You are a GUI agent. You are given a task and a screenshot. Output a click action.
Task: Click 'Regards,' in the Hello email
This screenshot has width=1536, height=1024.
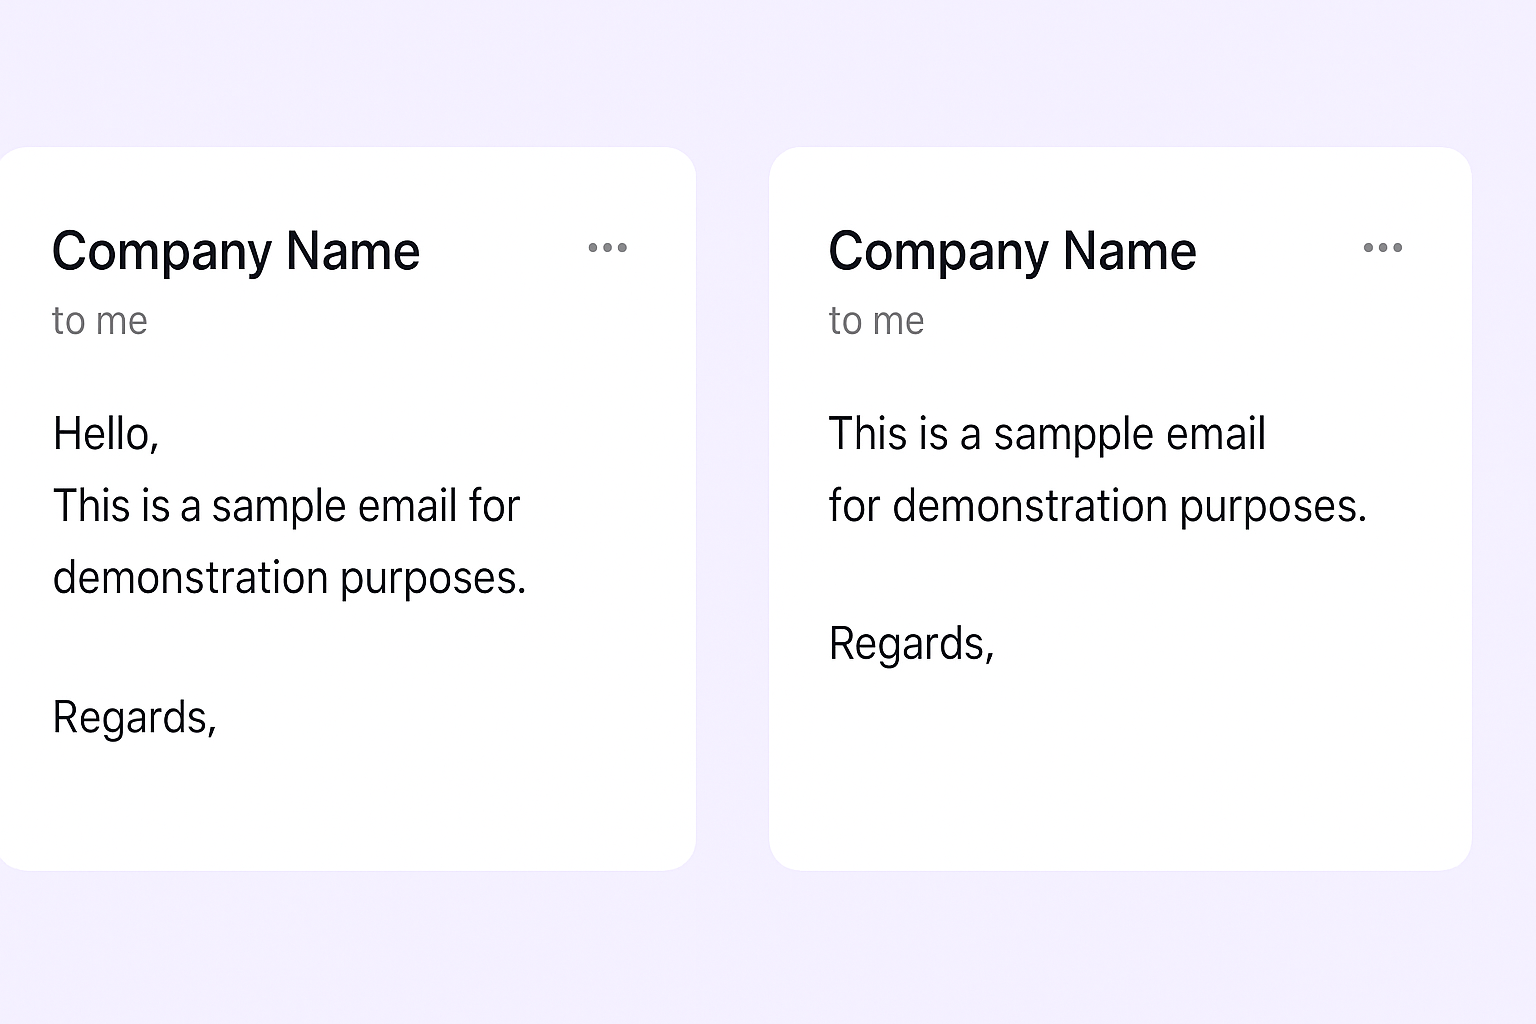coord(134,717)
